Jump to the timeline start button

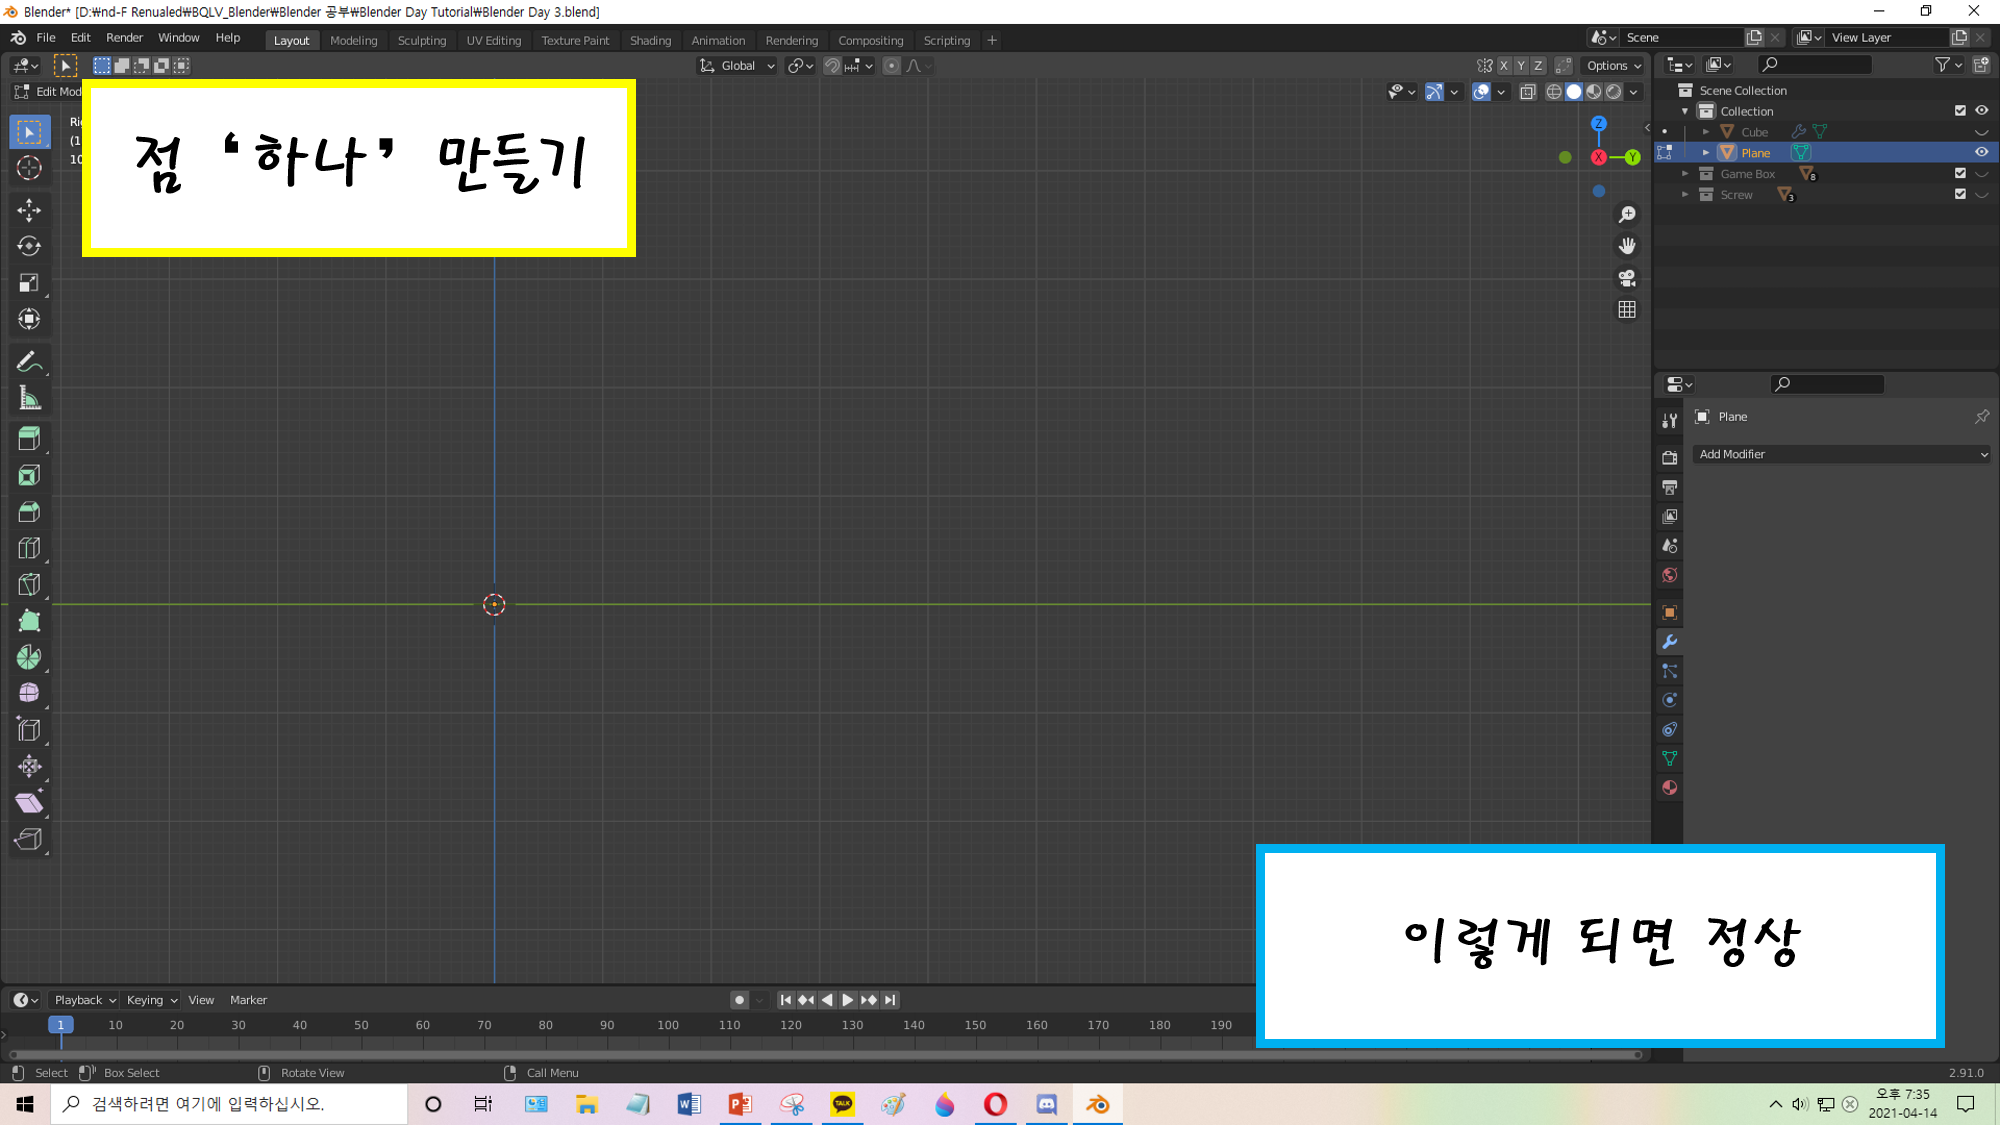785,1000
